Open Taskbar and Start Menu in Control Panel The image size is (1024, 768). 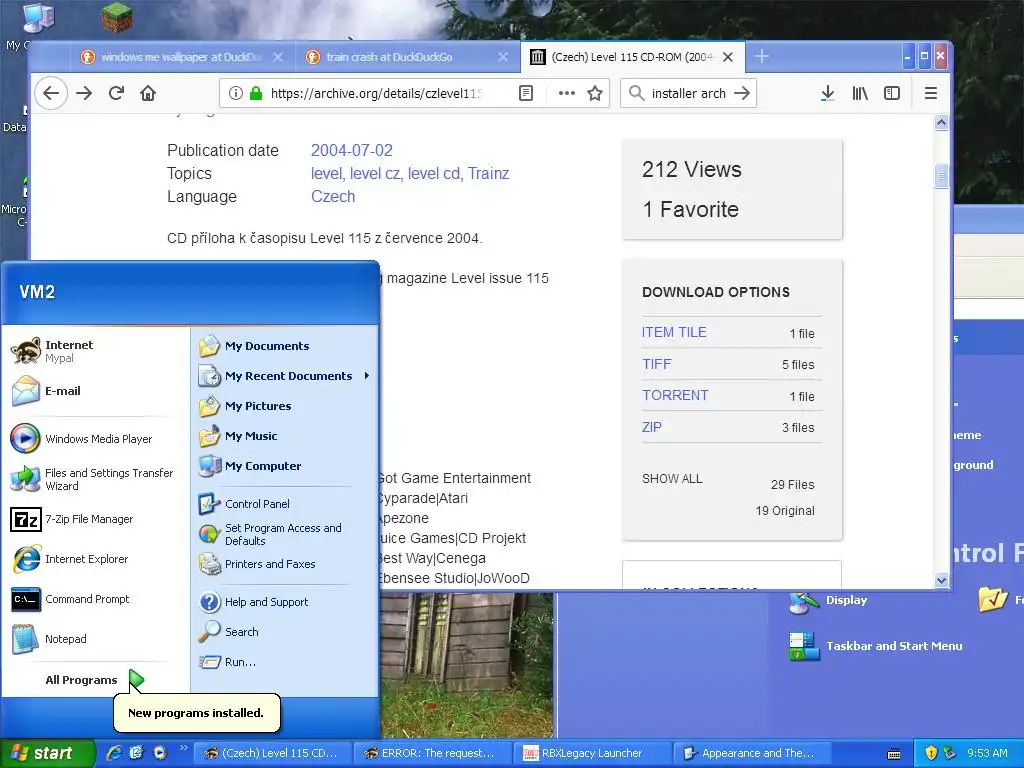click(x=876, y=646)
